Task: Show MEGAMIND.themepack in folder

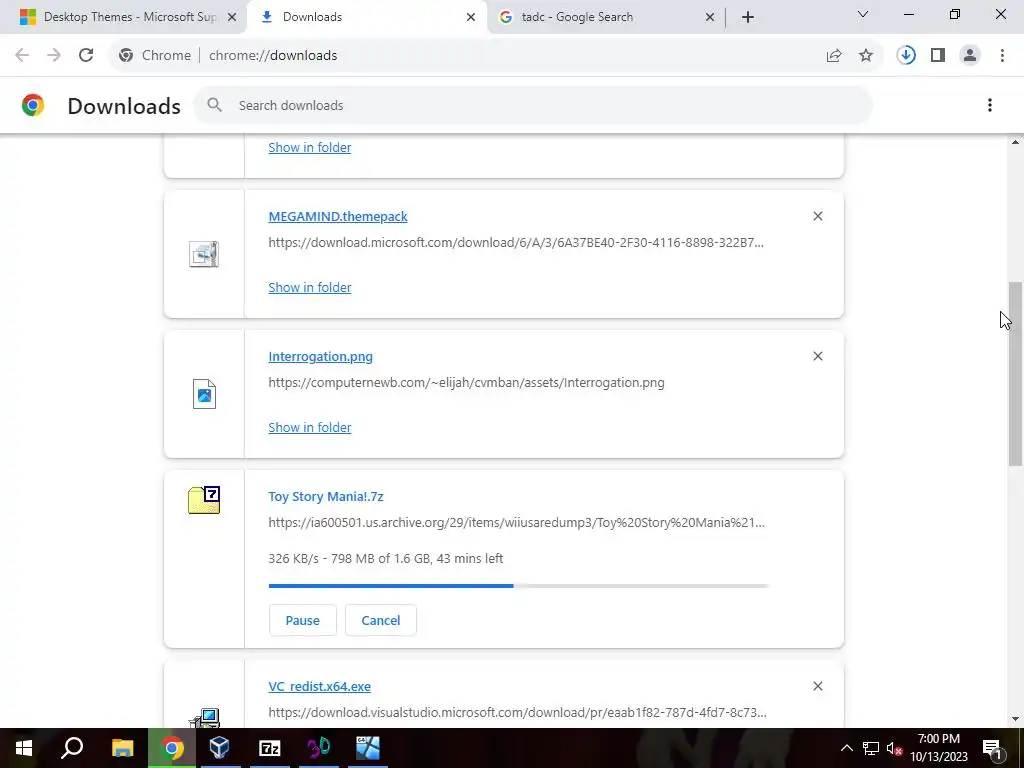Action: pyautogui.click(x=310, y=287)
